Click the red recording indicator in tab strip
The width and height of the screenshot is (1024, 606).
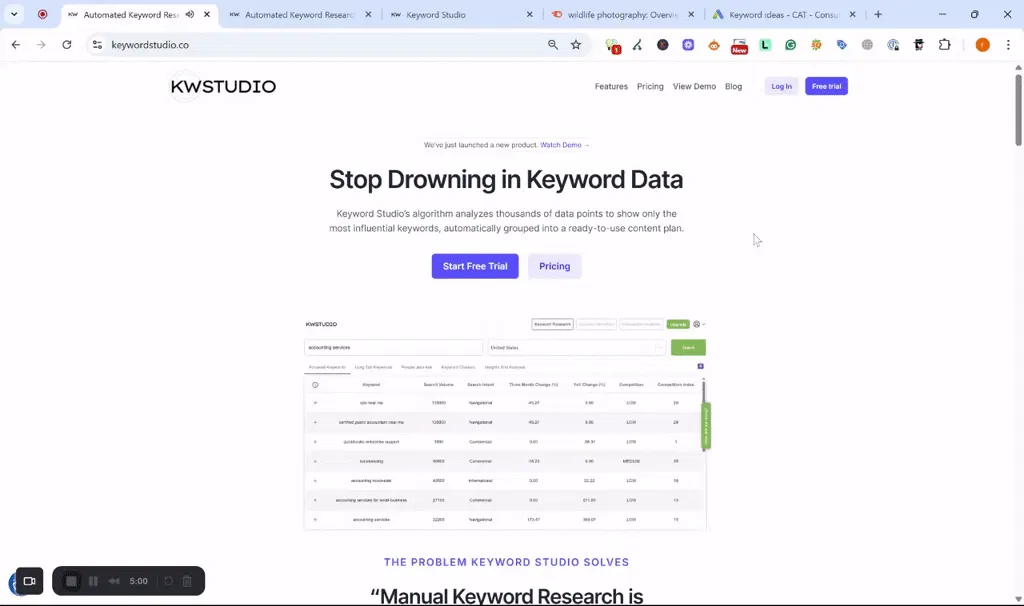point(42,14)
